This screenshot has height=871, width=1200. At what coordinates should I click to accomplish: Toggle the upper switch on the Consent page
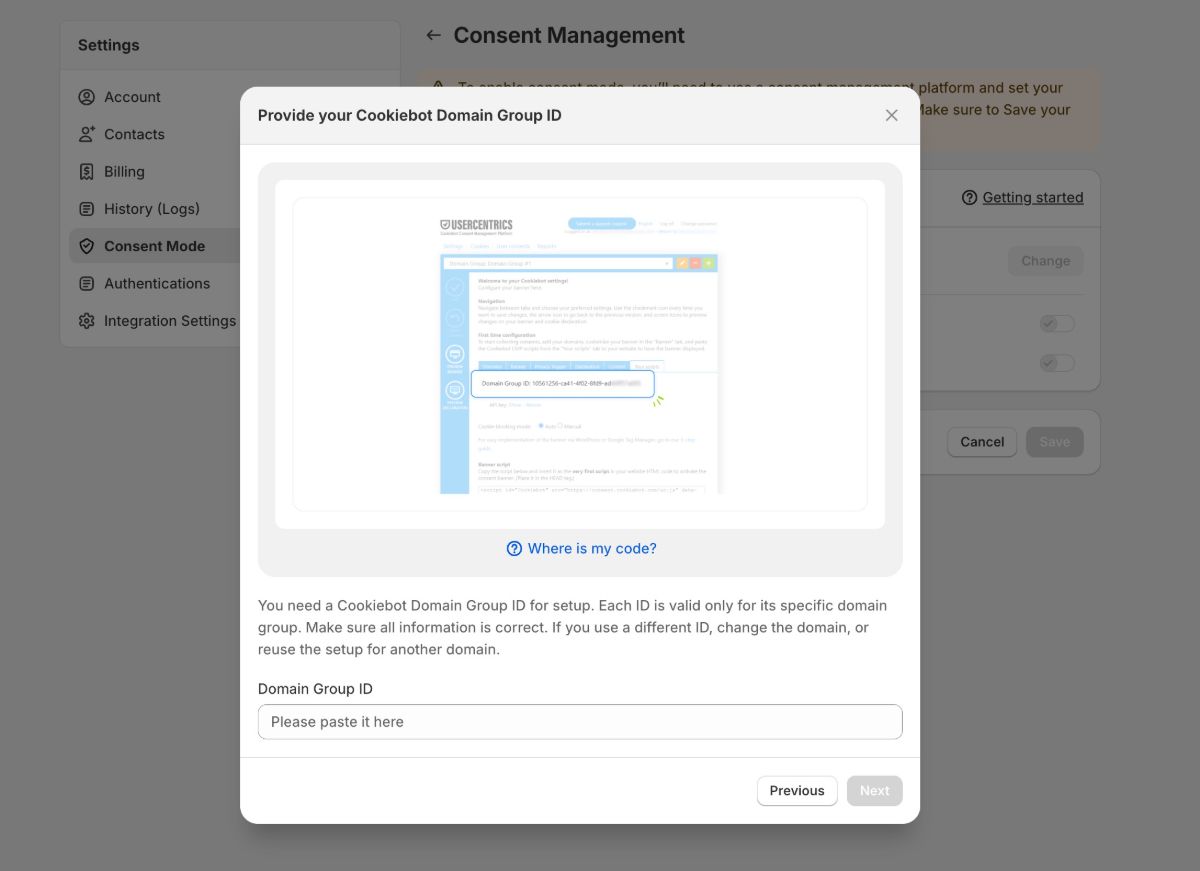1057,324
